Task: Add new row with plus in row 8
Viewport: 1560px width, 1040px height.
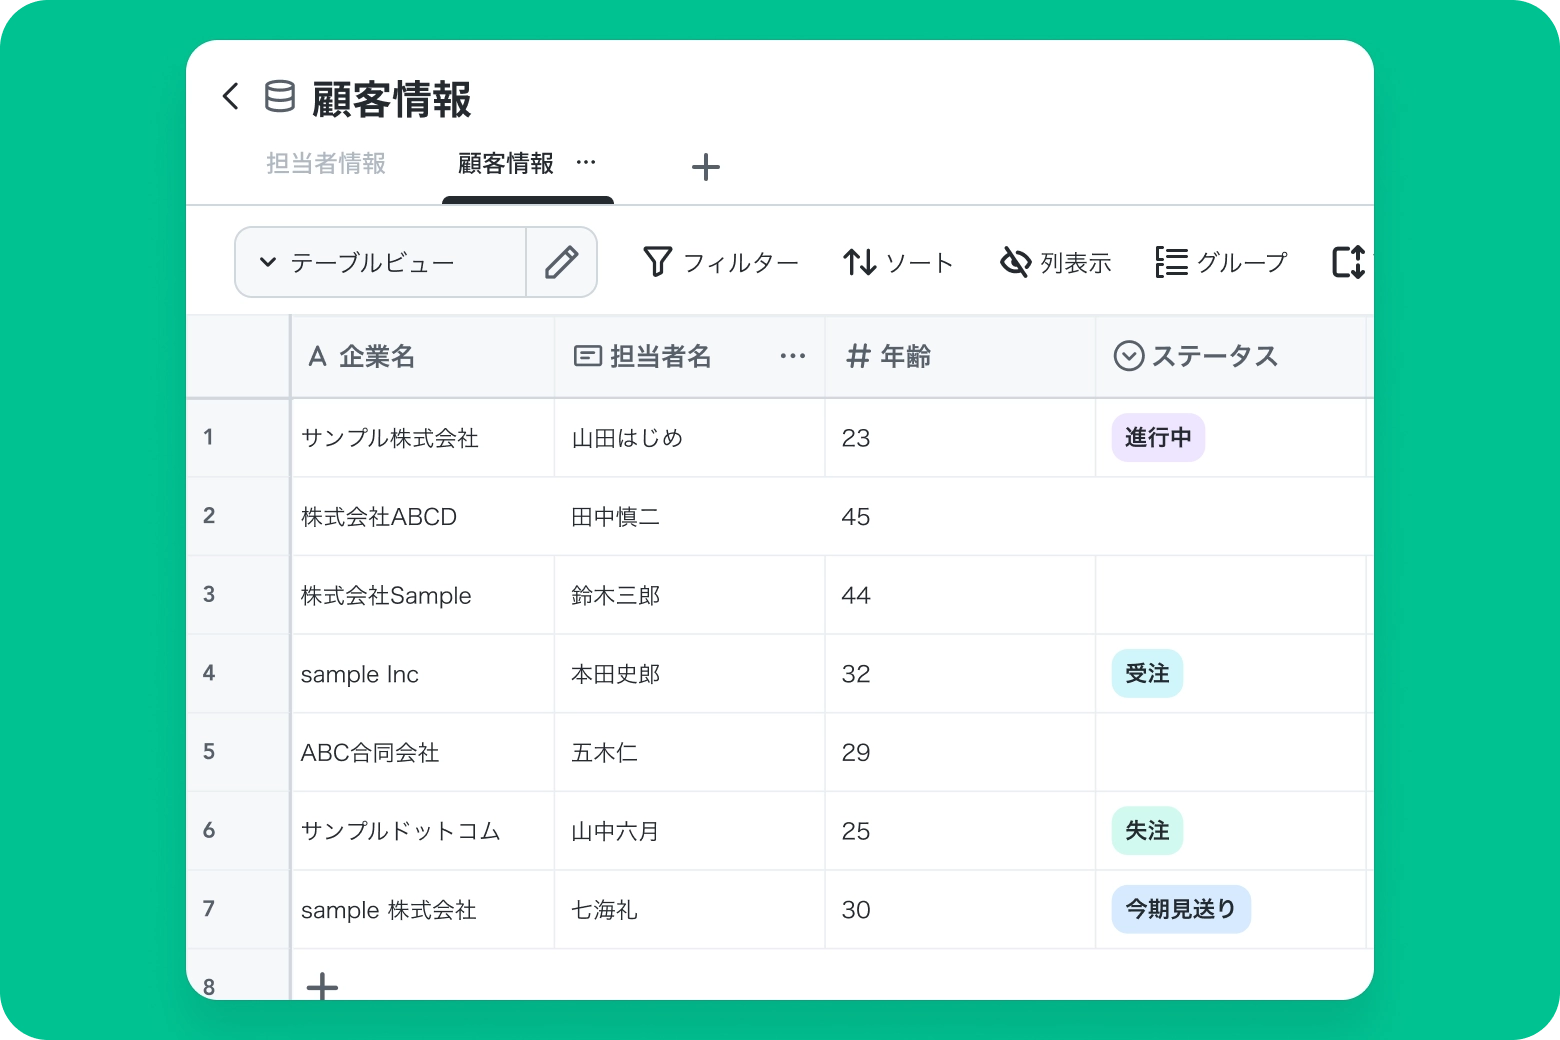Action: click(x=322, y=986)
